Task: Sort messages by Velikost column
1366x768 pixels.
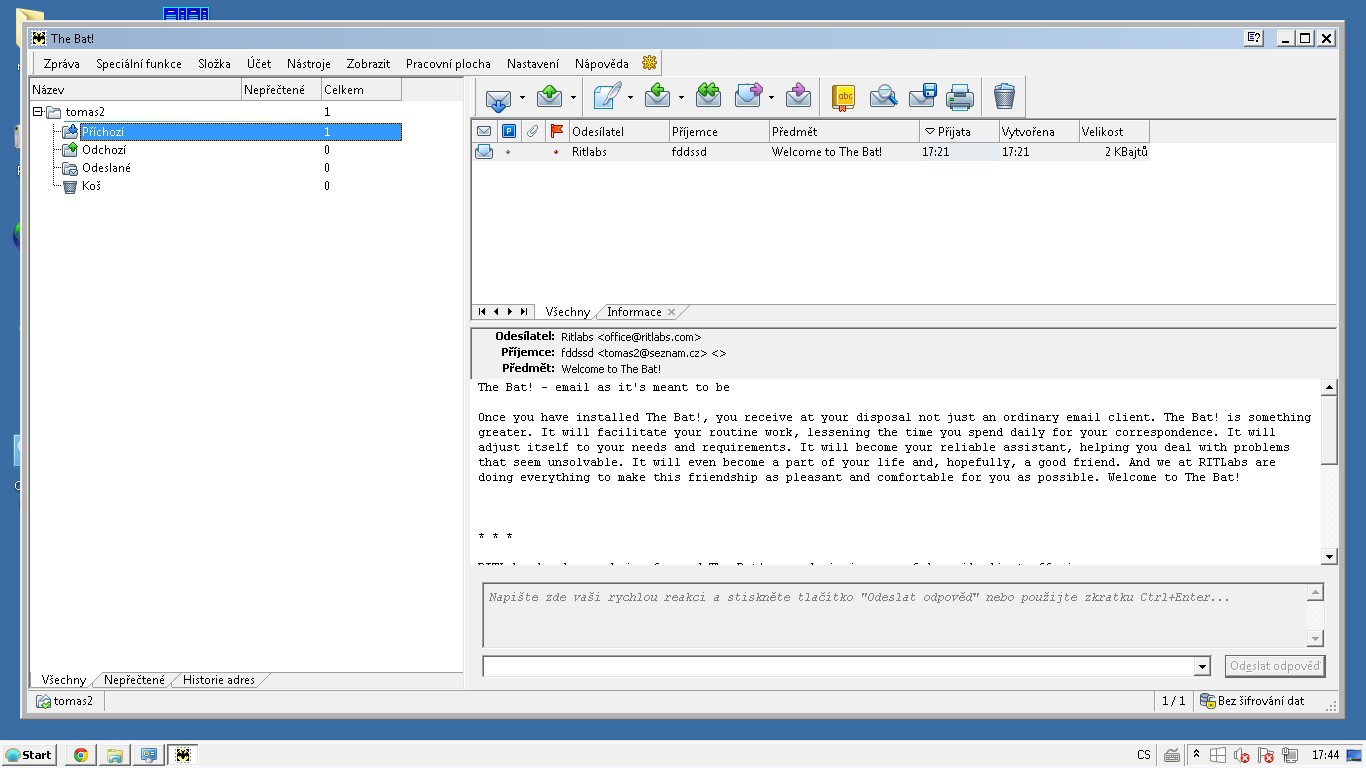Action: [x=1114, y=131]
